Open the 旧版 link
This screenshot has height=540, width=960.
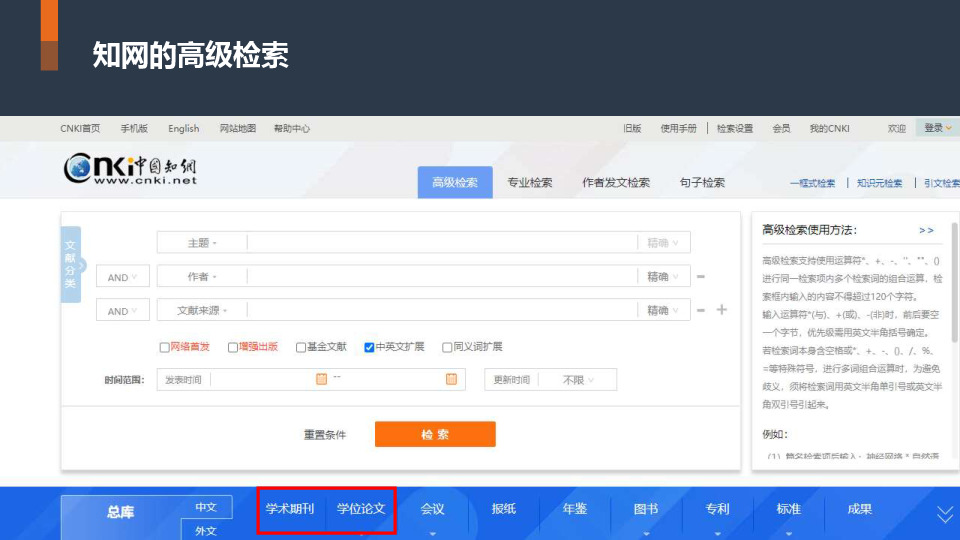[632, 129]
